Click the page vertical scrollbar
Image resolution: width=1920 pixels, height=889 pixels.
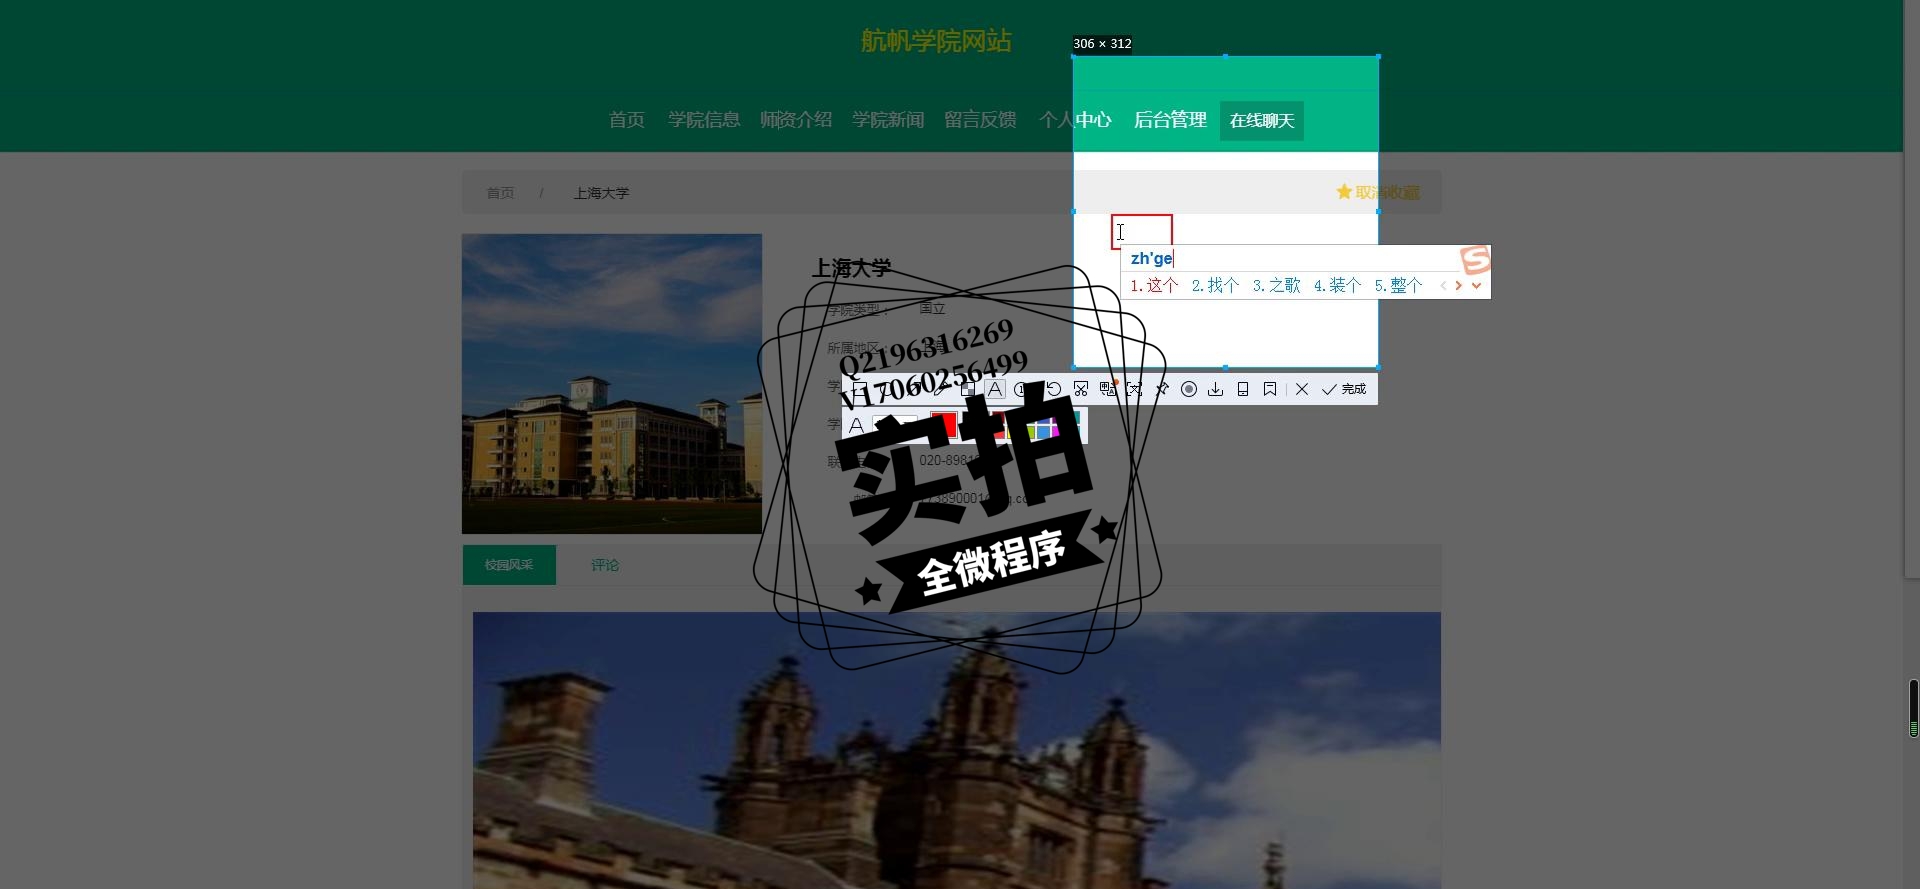click(1912, 289)
